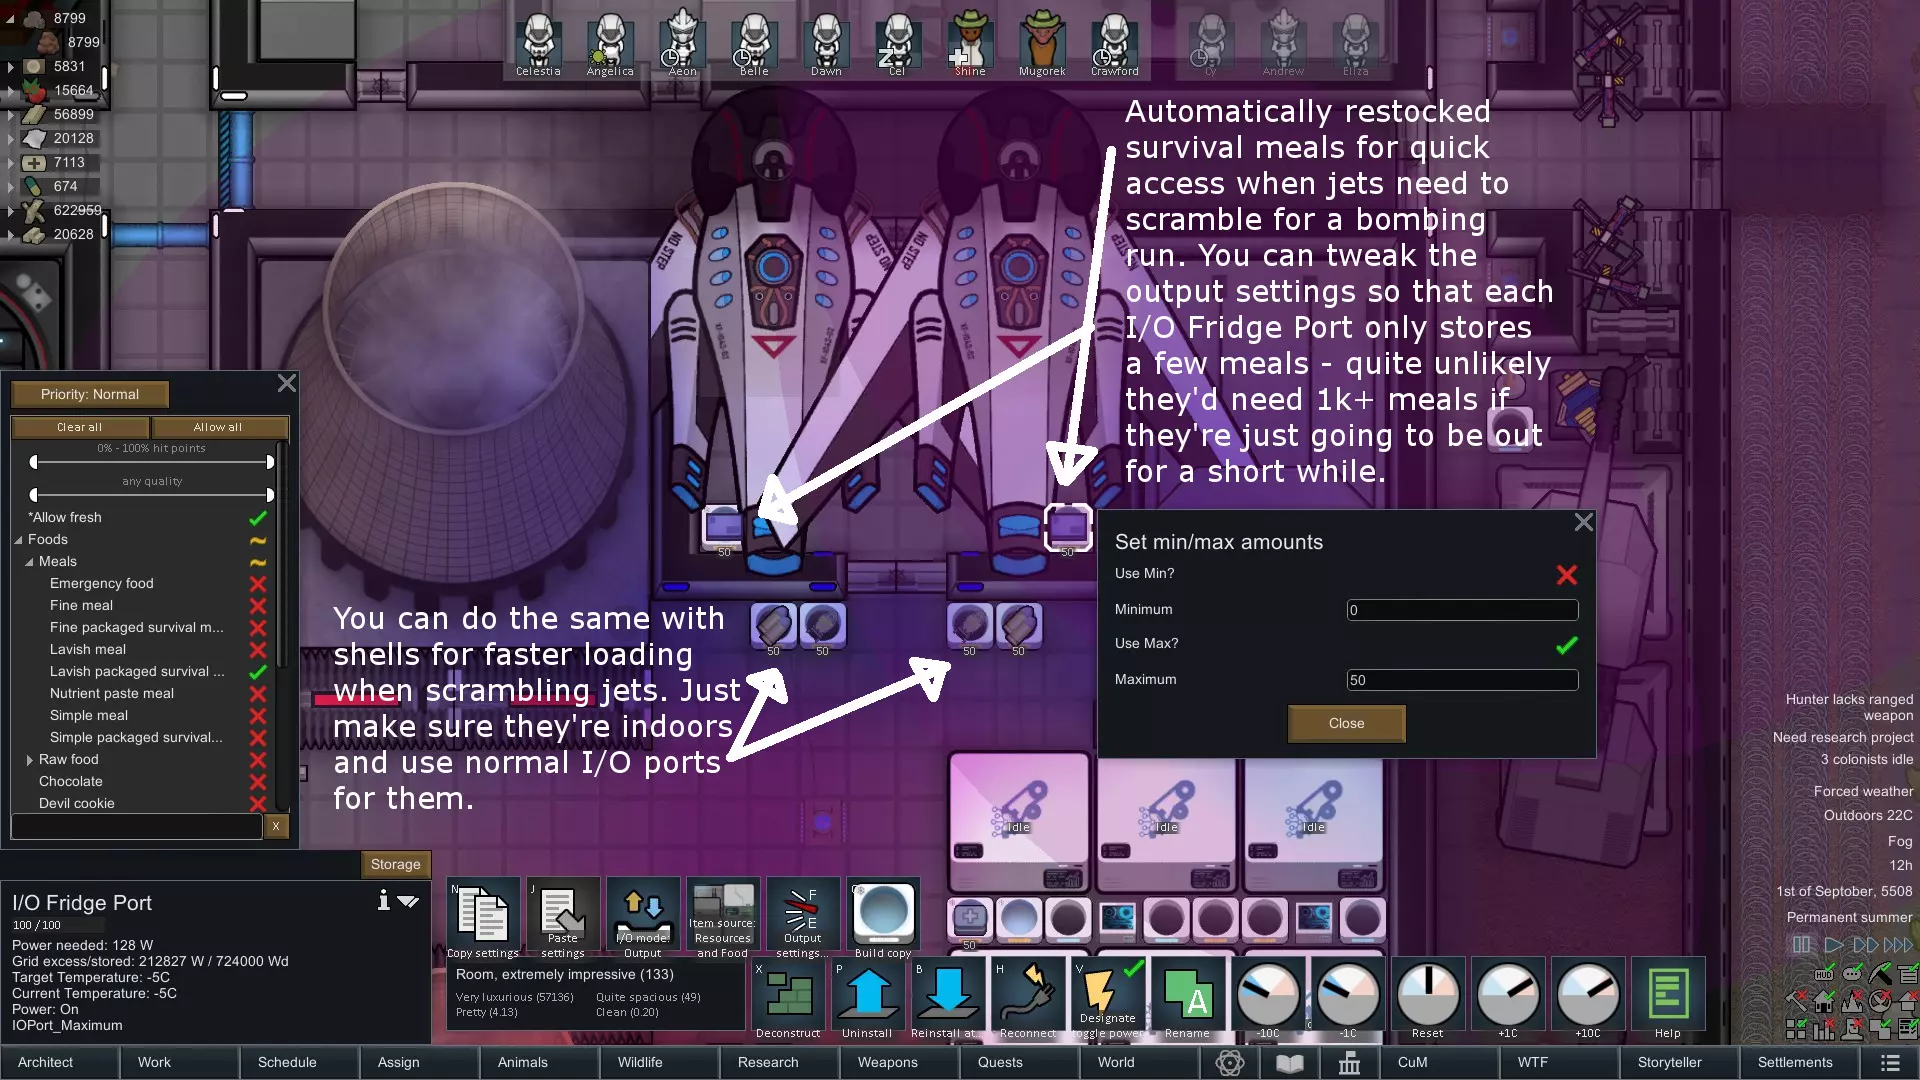Click the Clear all filter button
The image size is (1920, 1080).
80,427
